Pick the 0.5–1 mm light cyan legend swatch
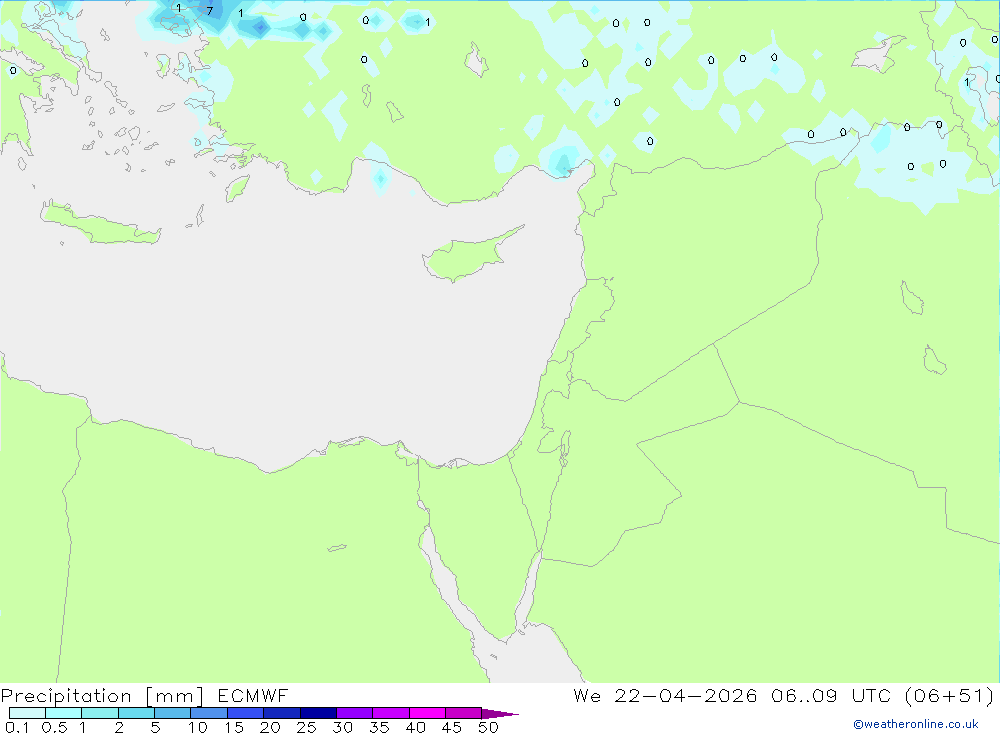This screenshot has width=1000, height=733. [x=64, y=713]
